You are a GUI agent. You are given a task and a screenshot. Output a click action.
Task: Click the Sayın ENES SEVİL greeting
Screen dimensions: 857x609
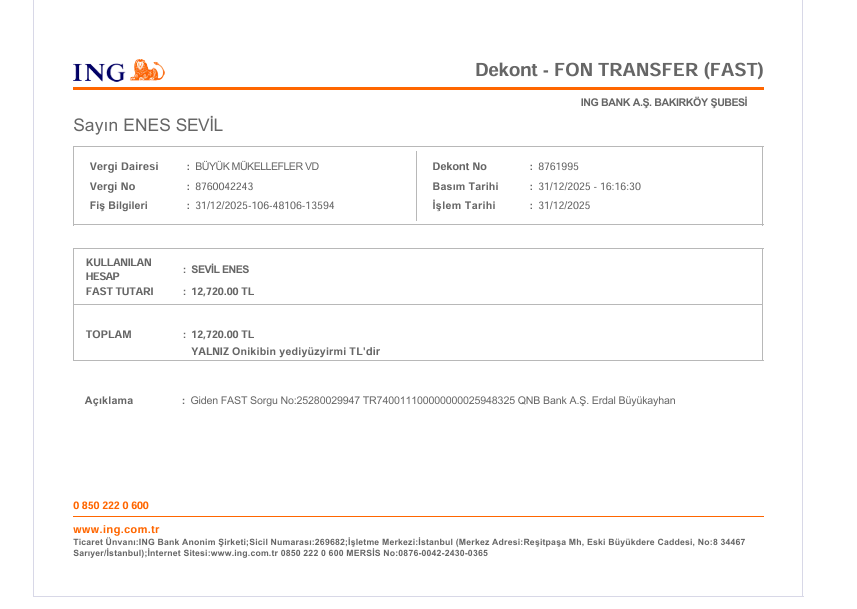148,125
